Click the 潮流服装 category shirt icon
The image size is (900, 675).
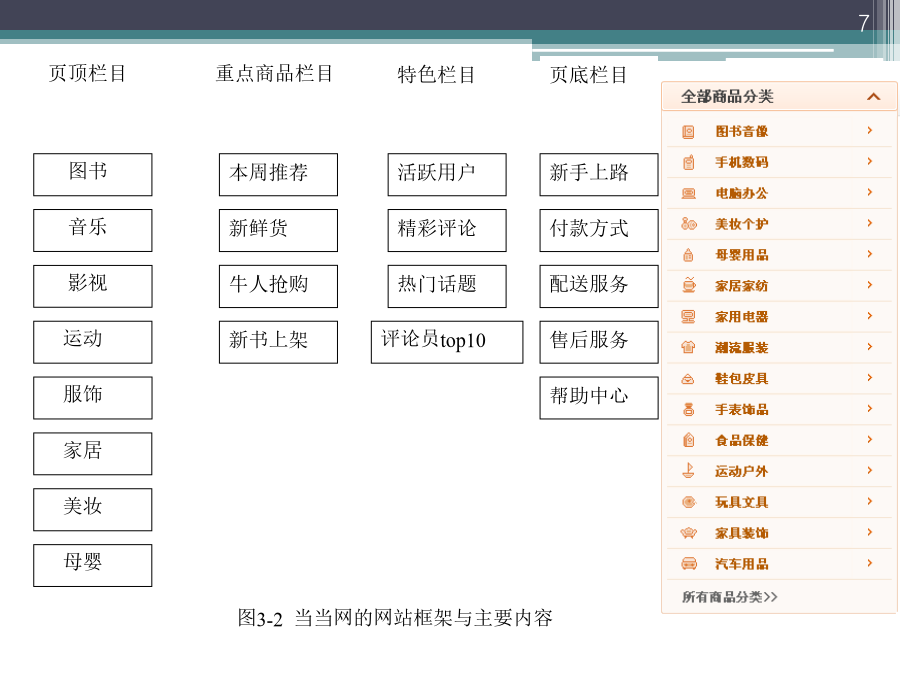click(688, 347)
